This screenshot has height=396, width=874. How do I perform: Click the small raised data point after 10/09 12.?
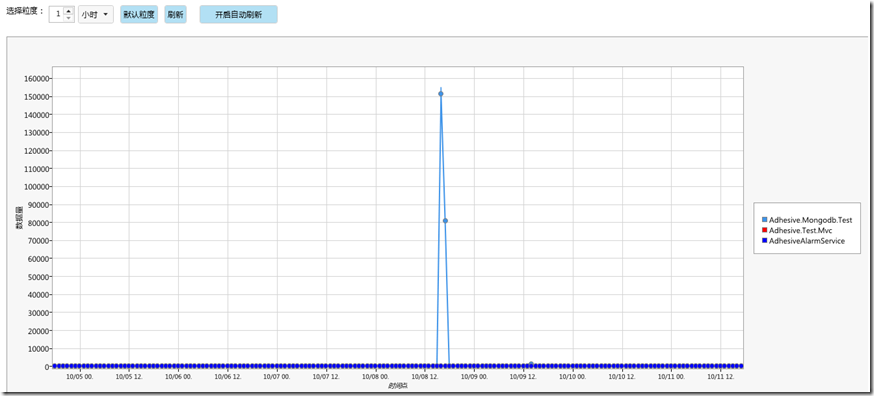(x=531, y=364)
